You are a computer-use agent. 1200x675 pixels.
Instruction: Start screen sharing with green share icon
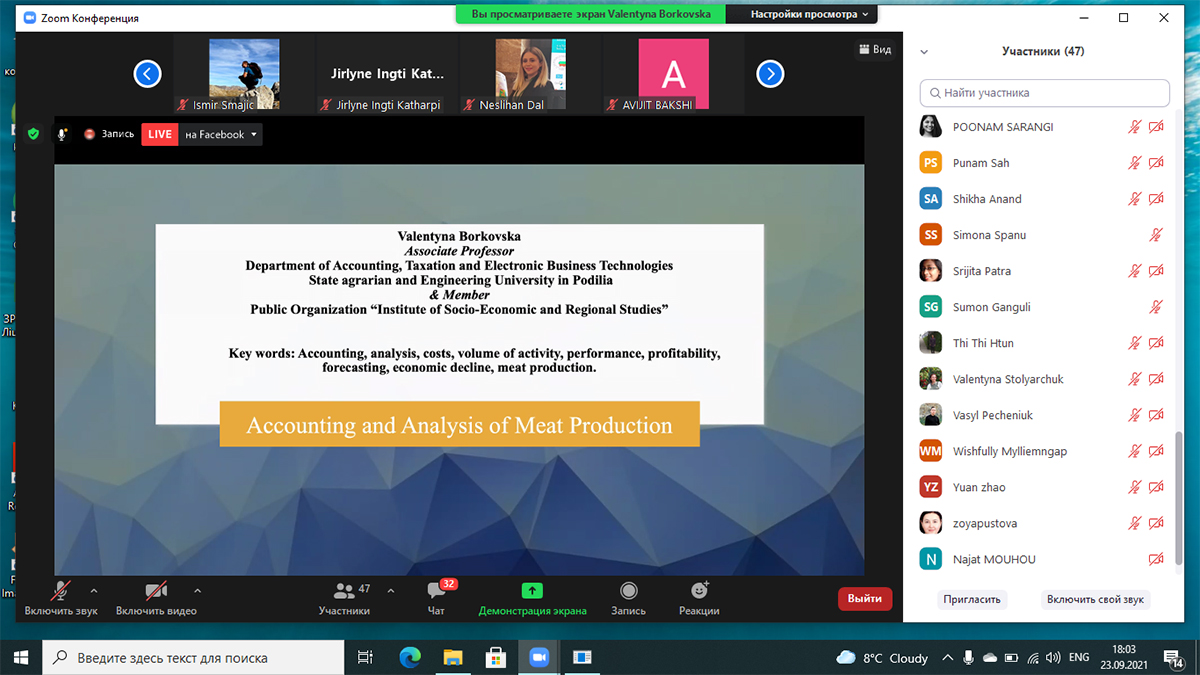532,592
